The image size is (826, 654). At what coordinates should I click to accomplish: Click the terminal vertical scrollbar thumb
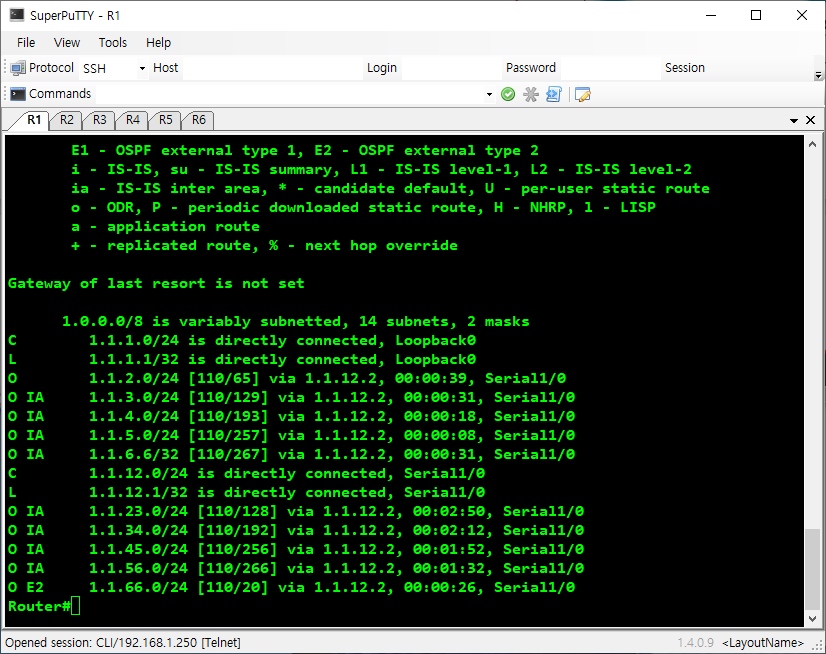coord(812,569)
